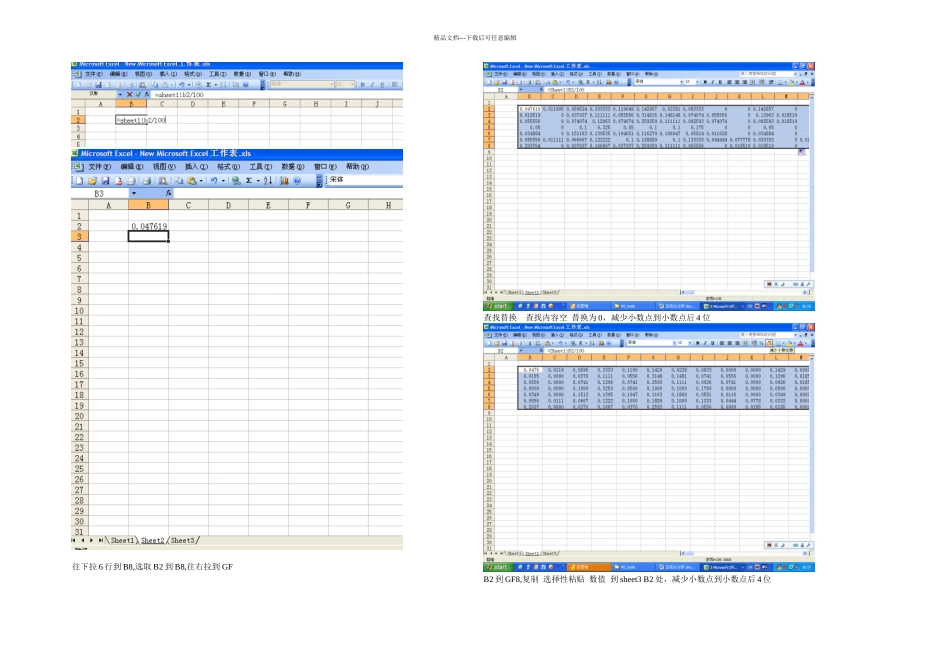Click start button on upper-right window's taskbar

pos(498,306)
